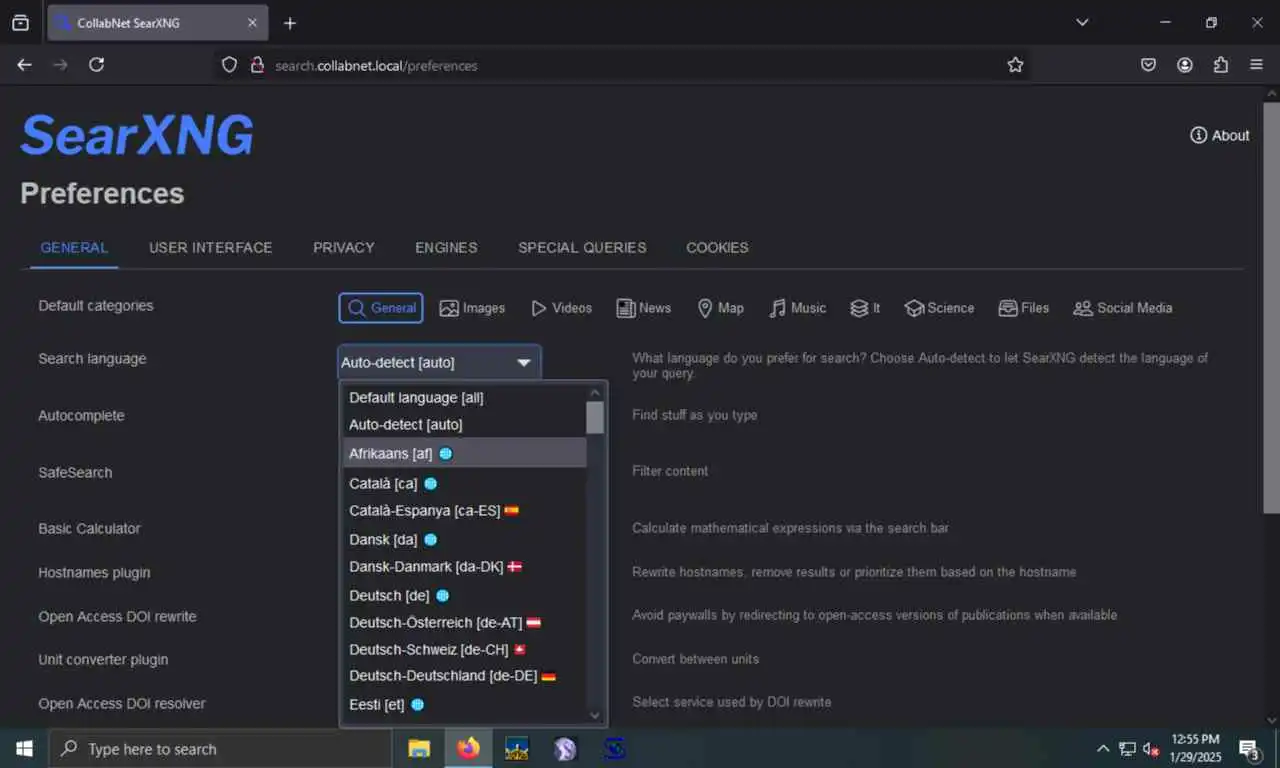
Task: Open the About link
Action: [1219, 135]
